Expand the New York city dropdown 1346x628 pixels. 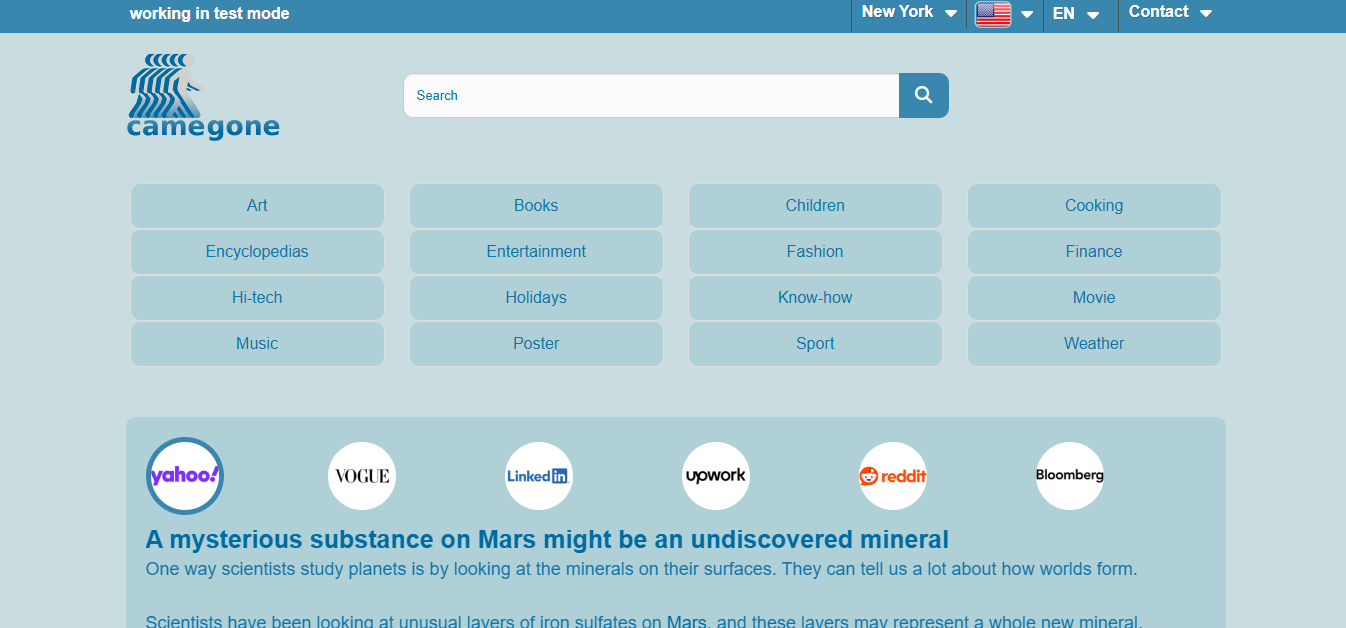click(908, 13)
